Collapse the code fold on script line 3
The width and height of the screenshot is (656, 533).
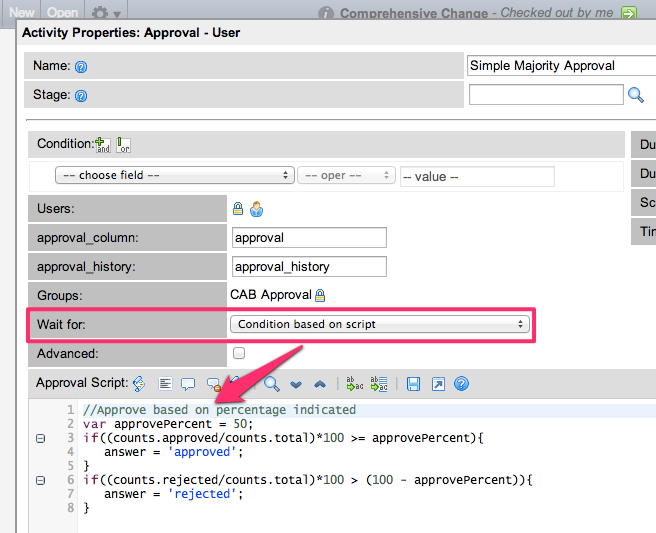coord(40,438)
